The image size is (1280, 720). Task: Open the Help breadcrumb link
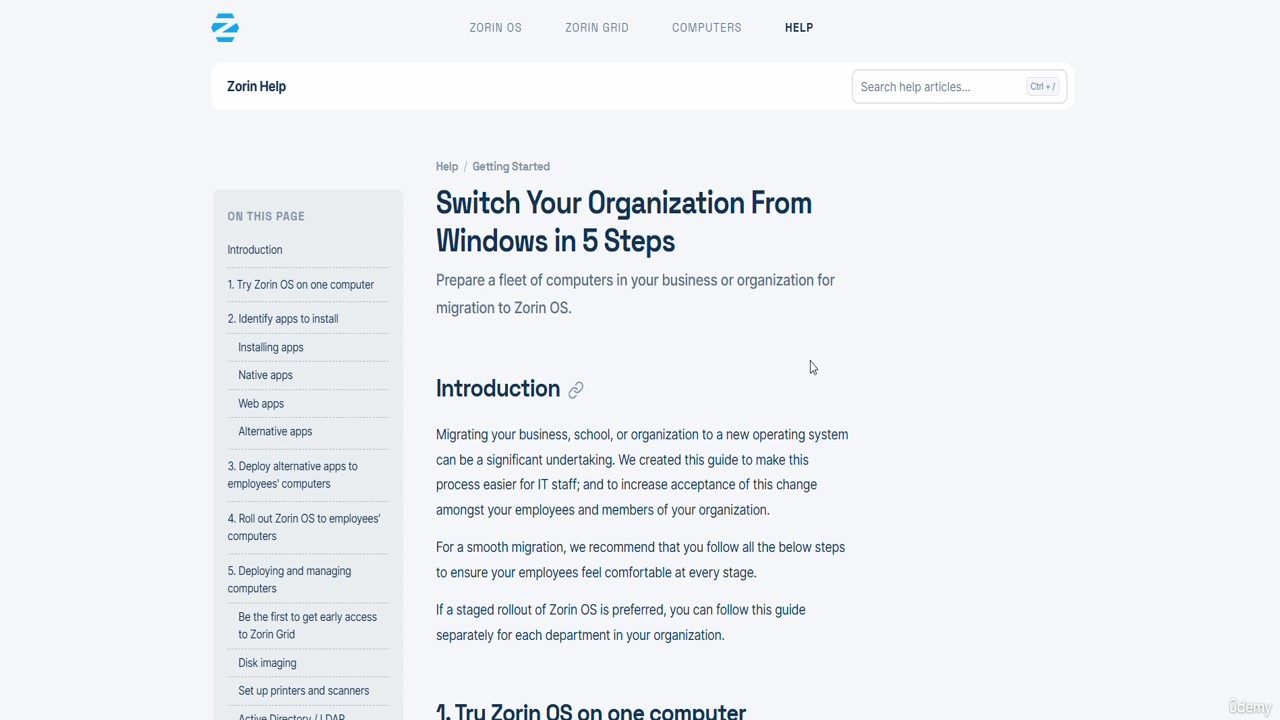(x=447, y=167)
